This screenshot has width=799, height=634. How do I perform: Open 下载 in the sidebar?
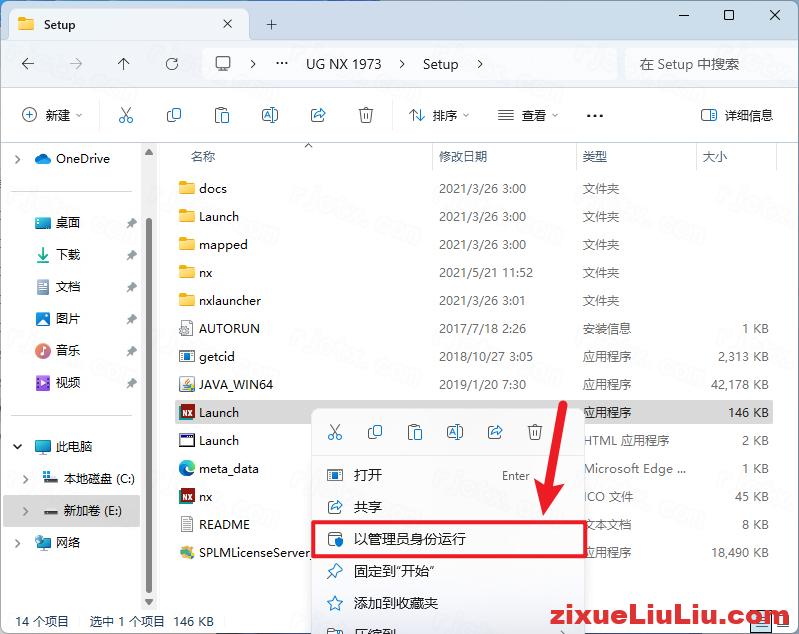click(68, 255)
